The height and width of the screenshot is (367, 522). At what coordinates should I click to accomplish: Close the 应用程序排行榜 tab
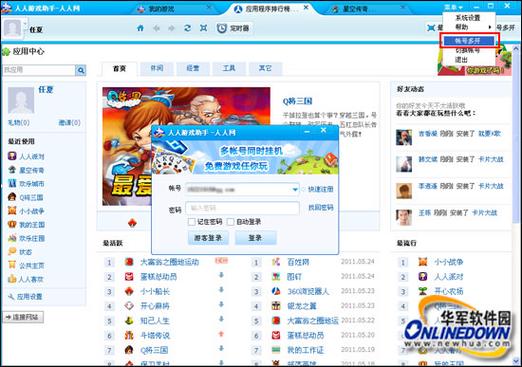click(306, 8)
